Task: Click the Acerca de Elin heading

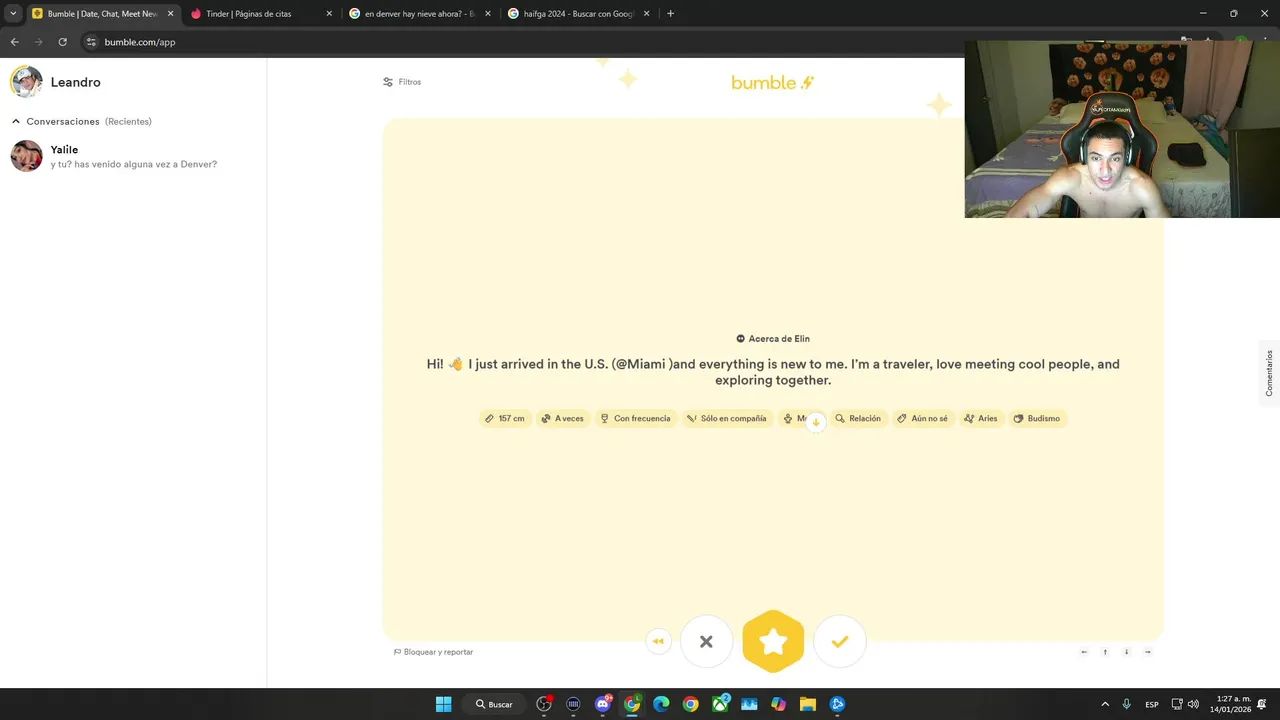Action: (x=773, y=339)
